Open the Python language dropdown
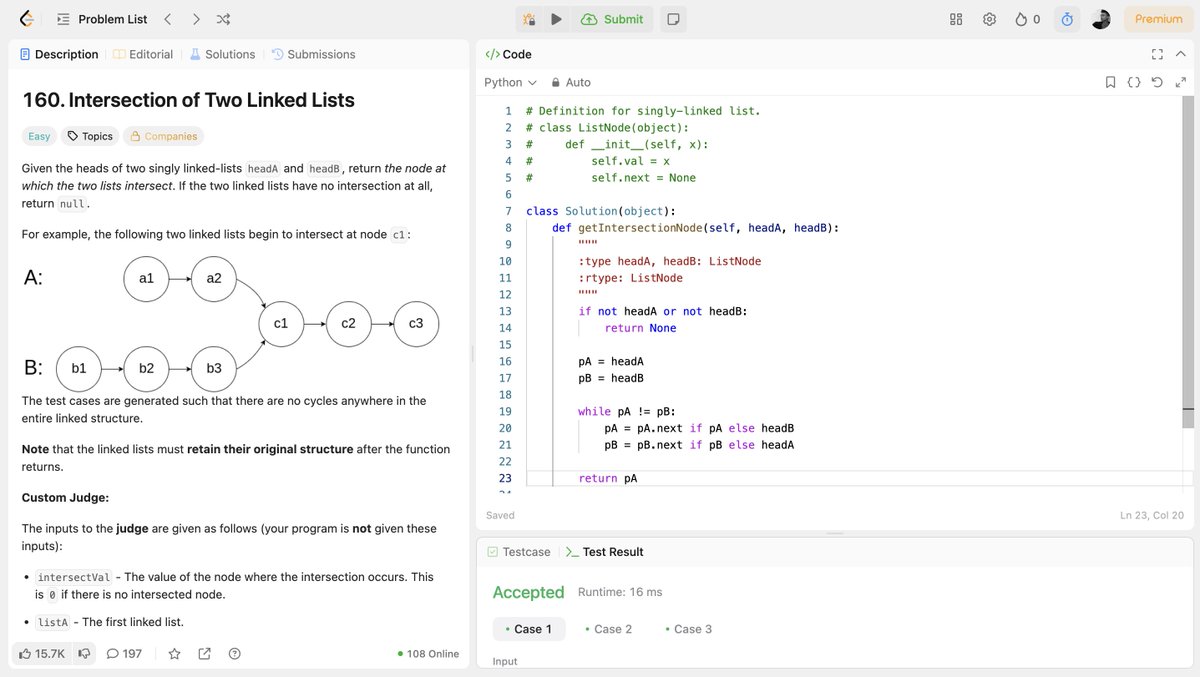Screen dimensions: 1200x677 click(510, 82)
